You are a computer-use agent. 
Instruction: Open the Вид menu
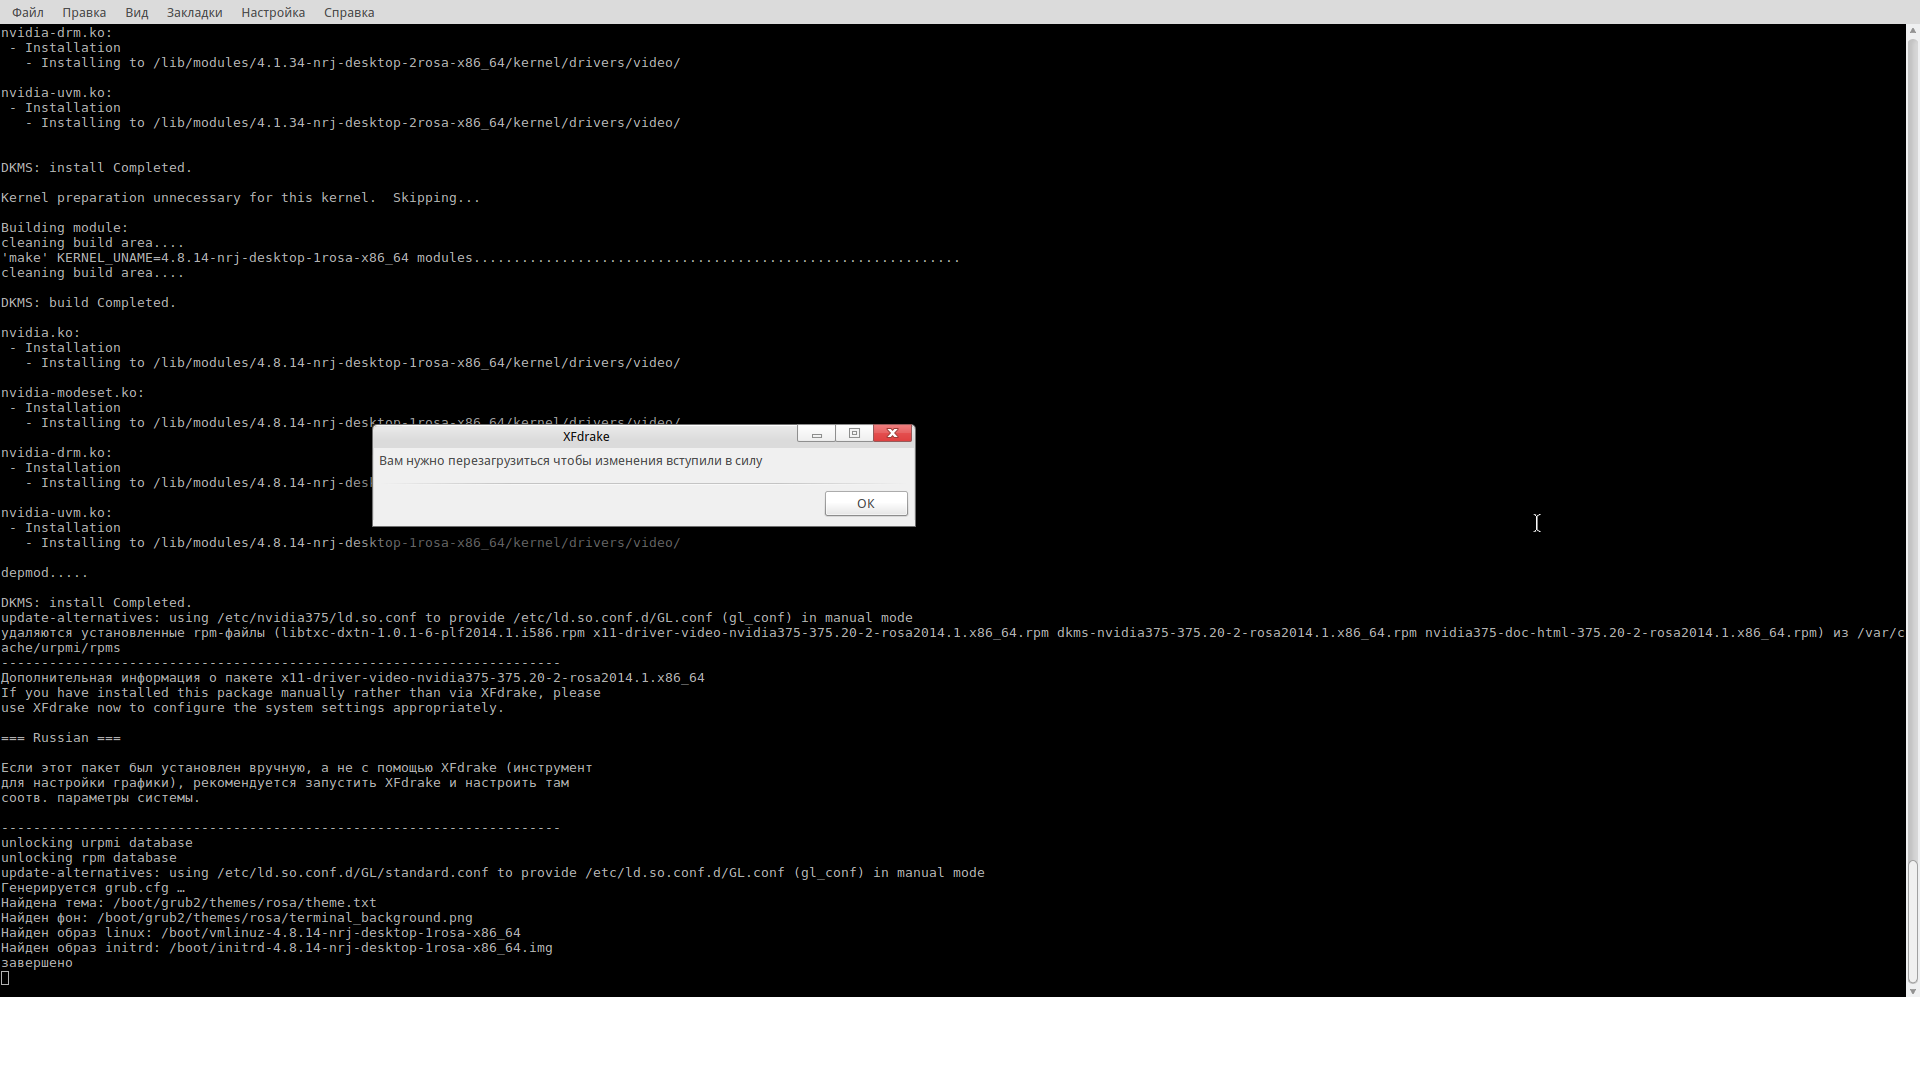point(137,12)
